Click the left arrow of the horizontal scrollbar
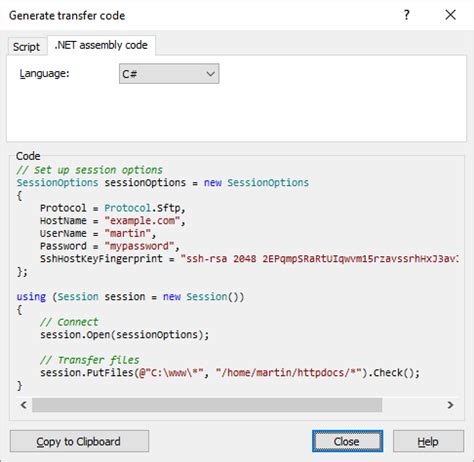474x462 pixels. click(x=24, y=405)
